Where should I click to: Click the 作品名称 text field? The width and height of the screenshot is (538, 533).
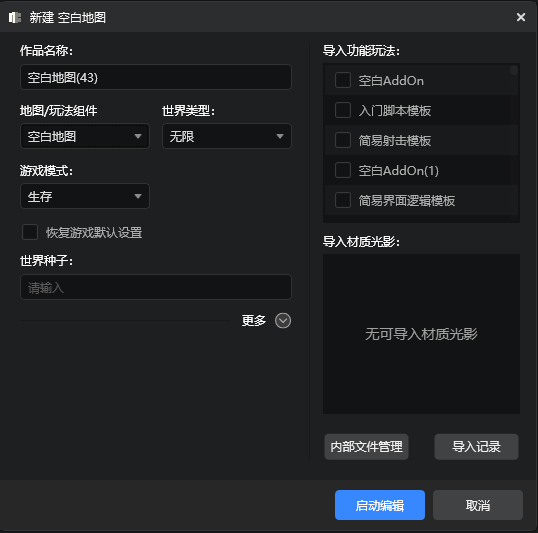156,77
